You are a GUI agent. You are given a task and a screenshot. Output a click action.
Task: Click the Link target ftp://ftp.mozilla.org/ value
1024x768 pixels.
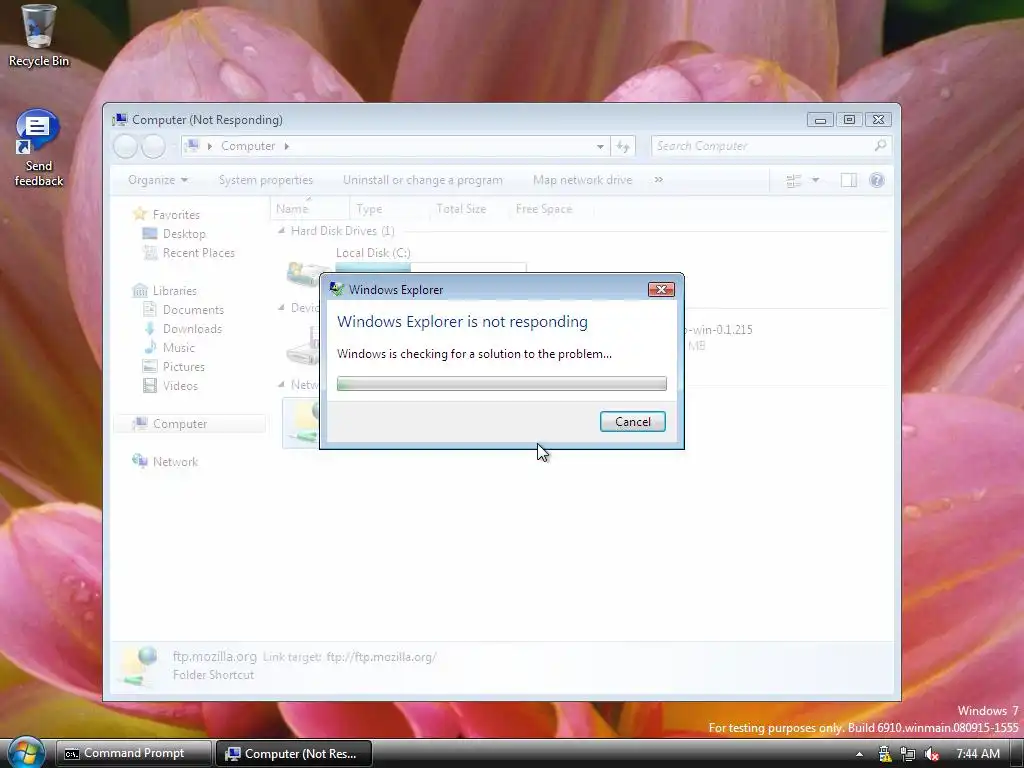click(381, 657)
